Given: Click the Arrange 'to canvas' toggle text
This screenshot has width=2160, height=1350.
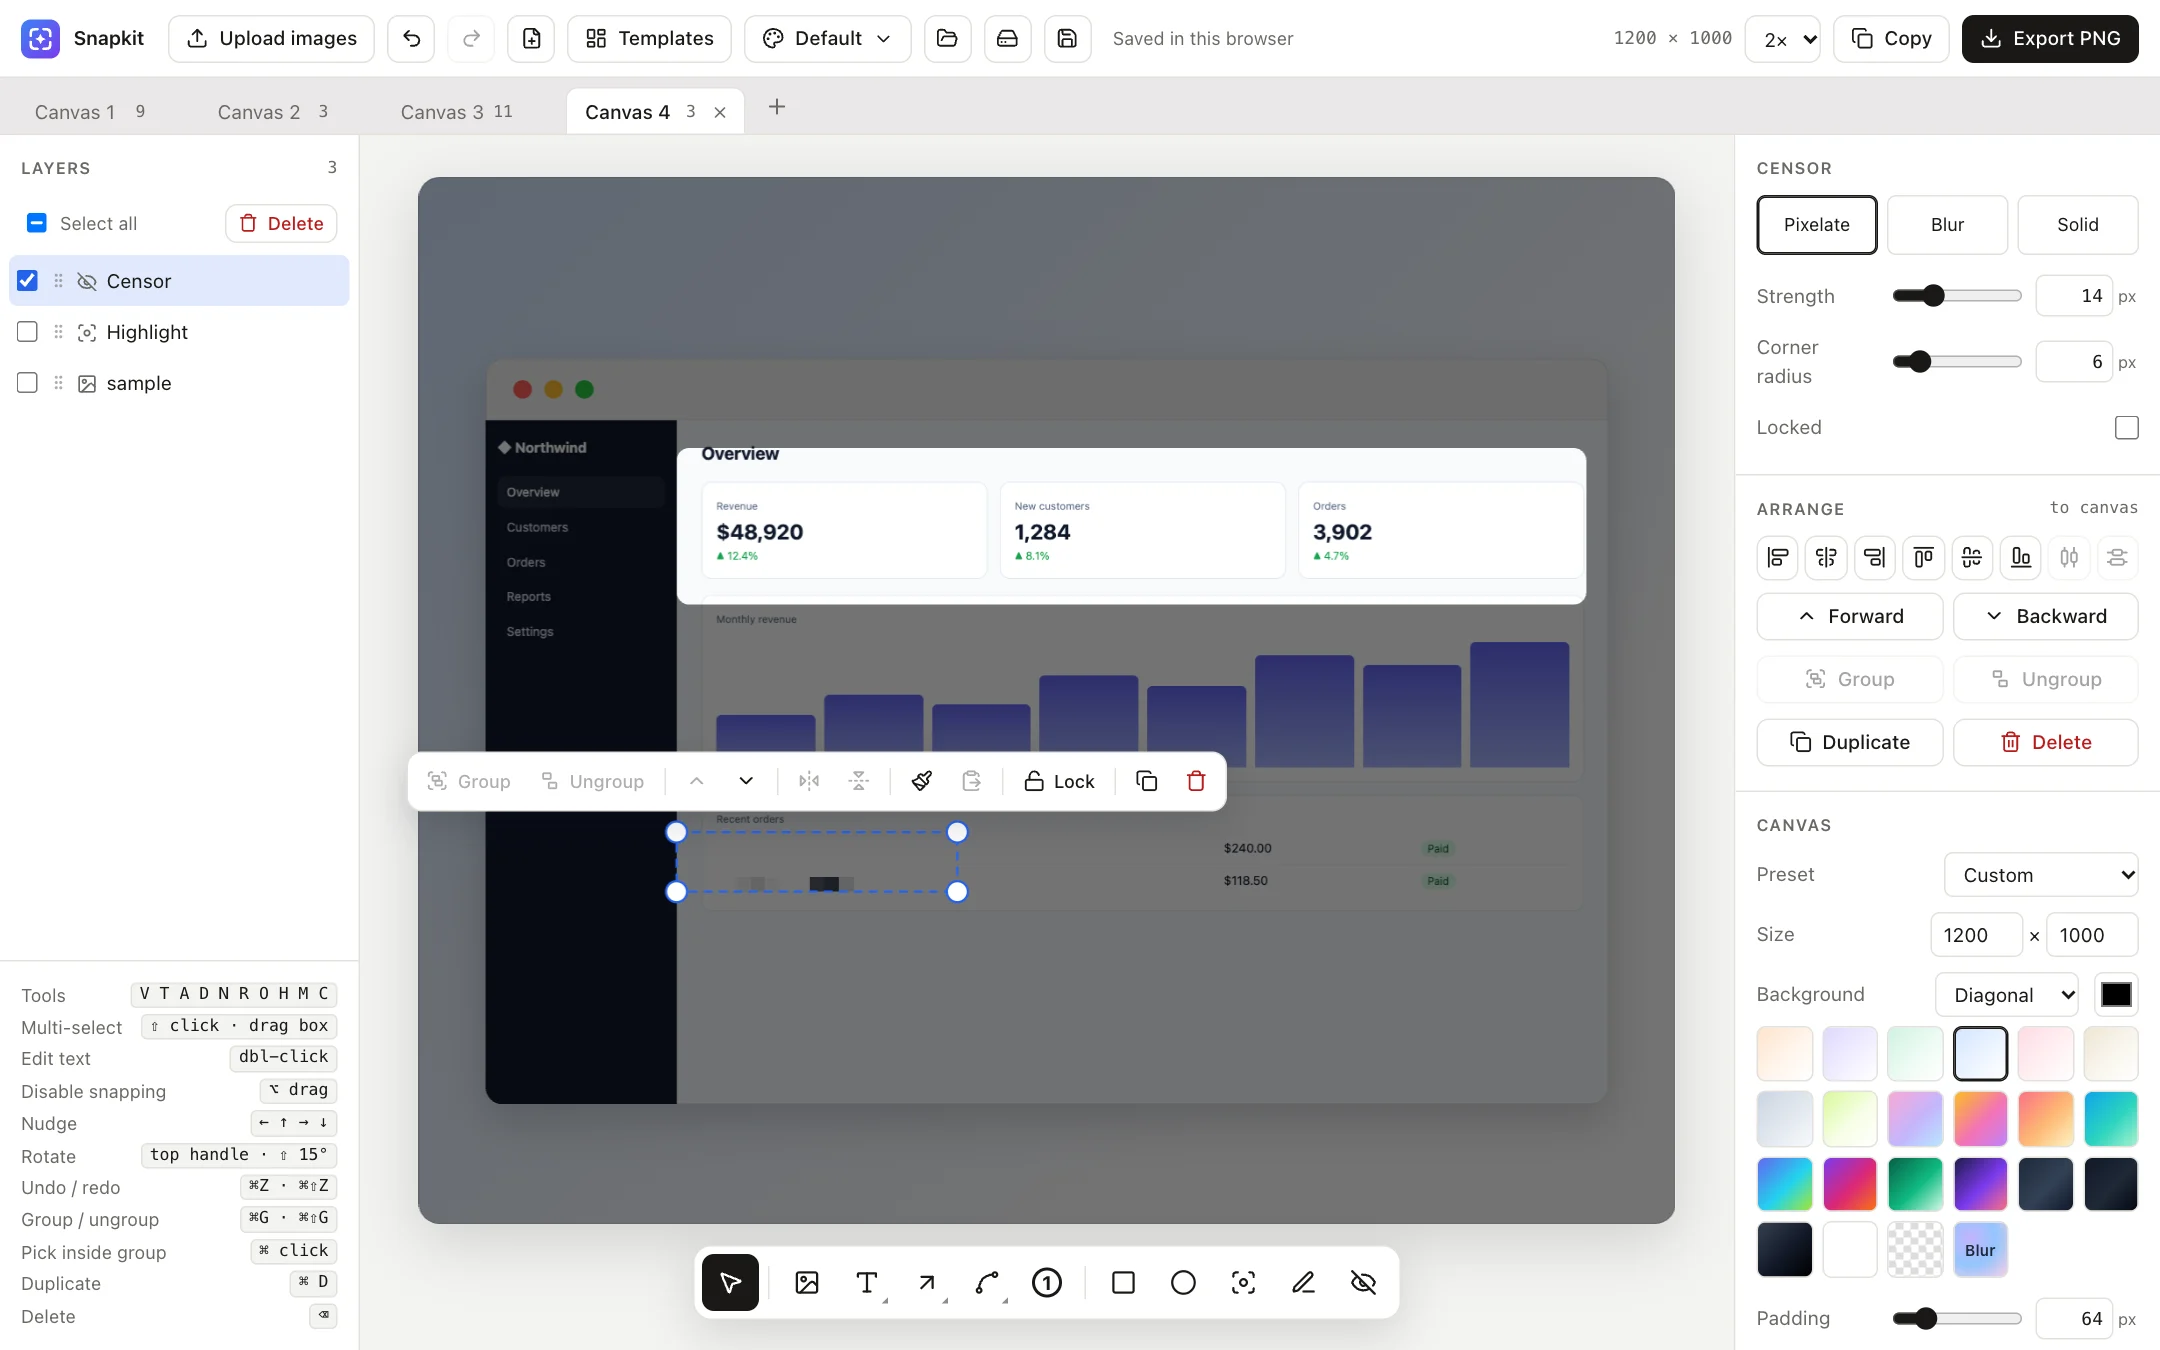Looking at the screenshot, I should (x=2094, y=508).
